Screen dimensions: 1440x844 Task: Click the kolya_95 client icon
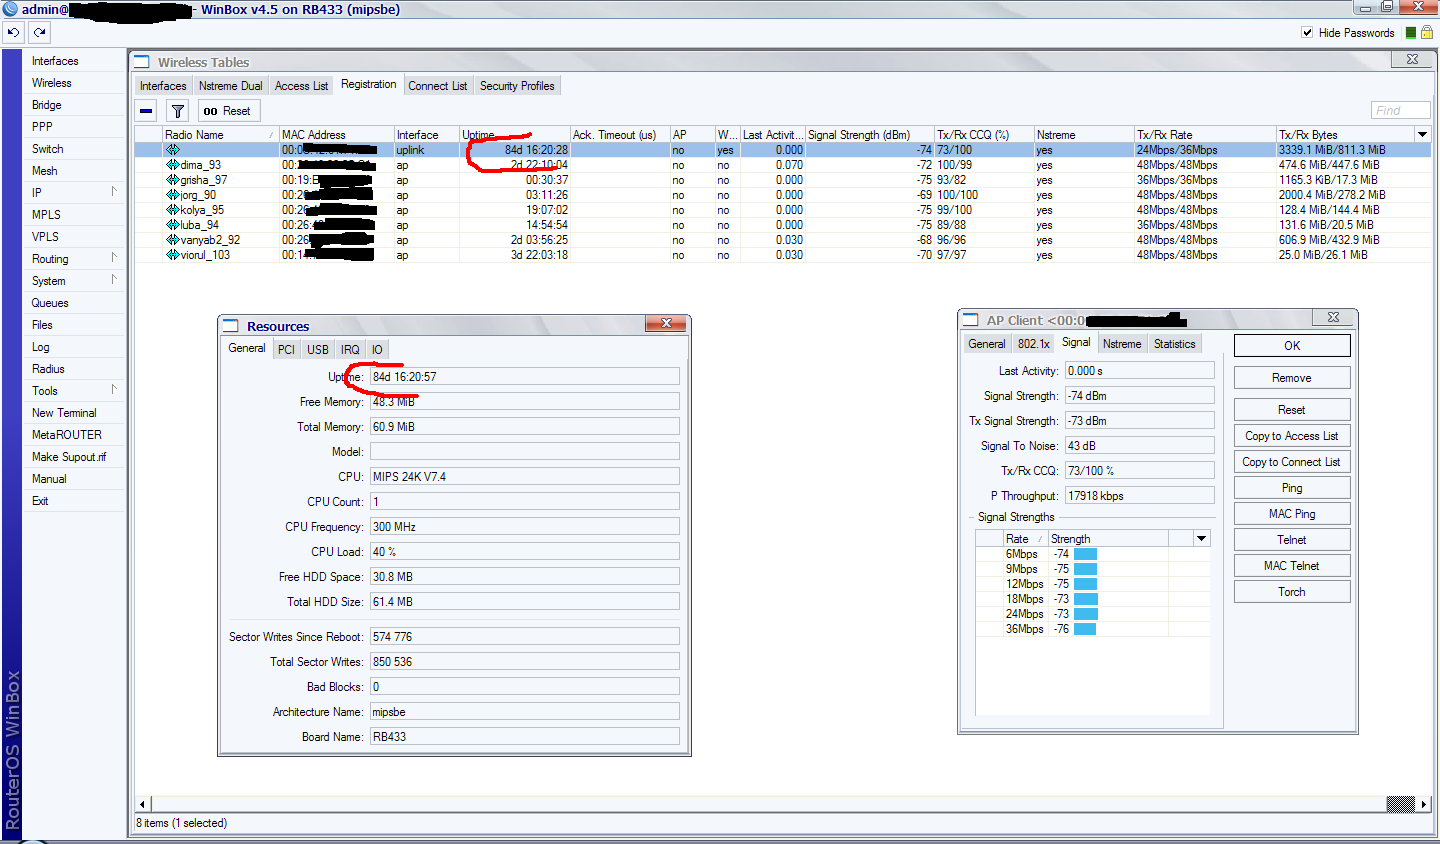[172, 210]
